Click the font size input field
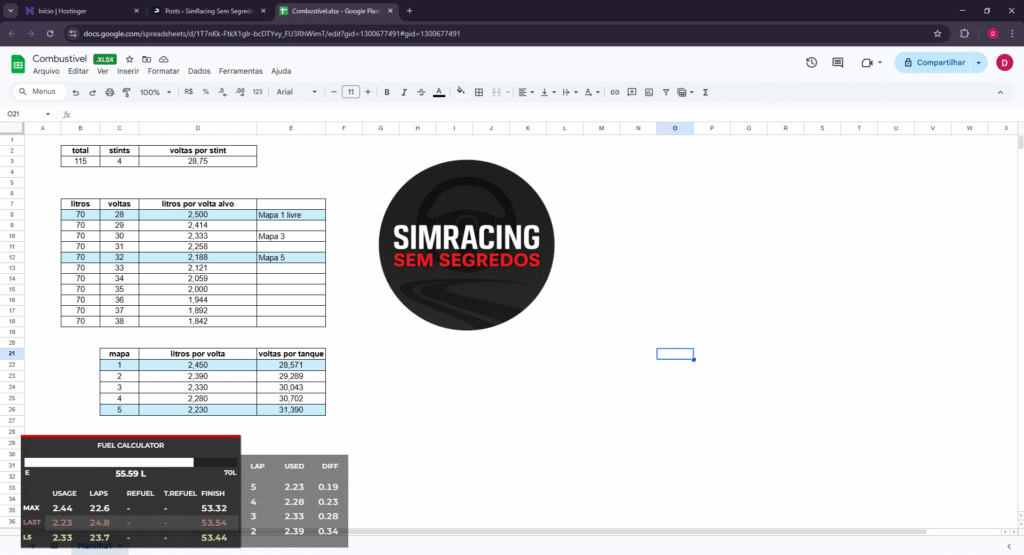 (x=350, y=92)
